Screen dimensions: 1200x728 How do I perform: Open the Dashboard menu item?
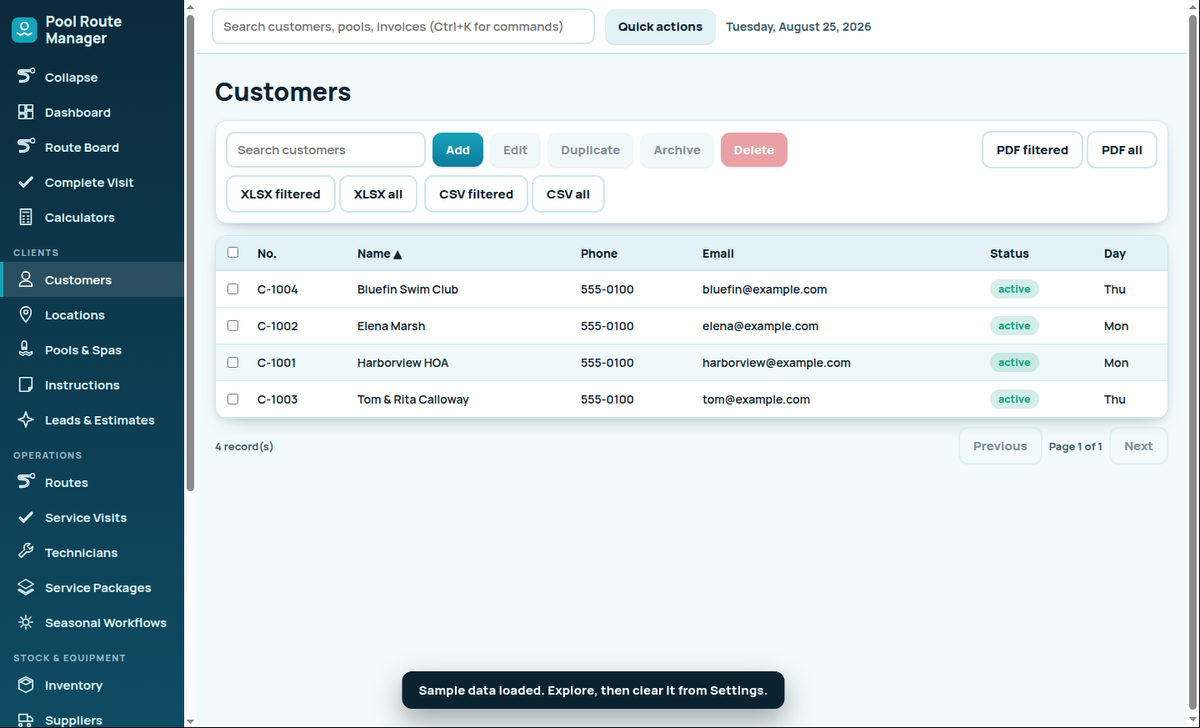click(x=92, y=112)
